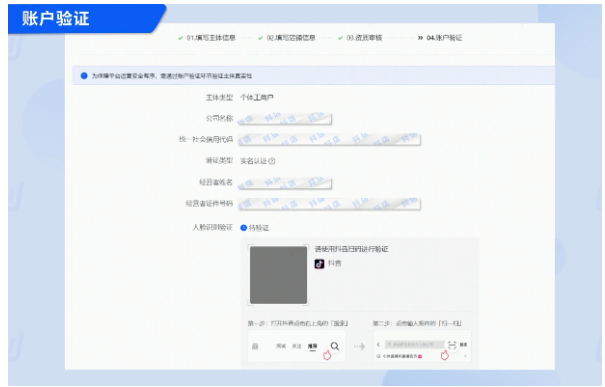The height and width of the screenshot is (387, 605).
Task: Click the scan frame icon in step two
Action: (452, 345)
